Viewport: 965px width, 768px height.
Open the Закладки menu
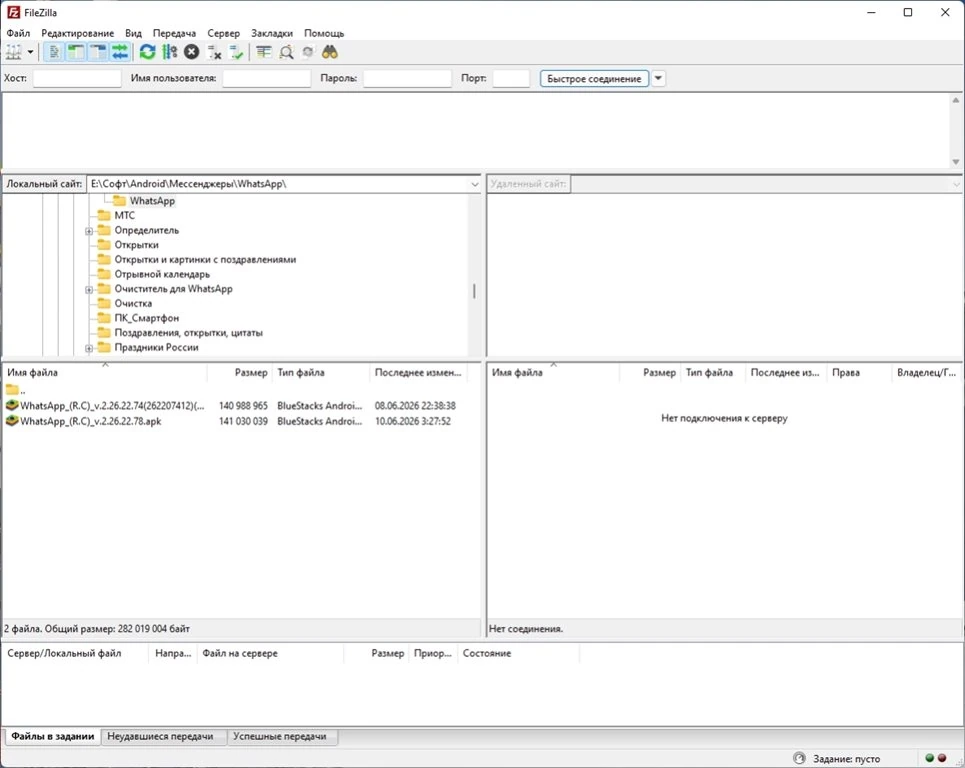(272, 33)
